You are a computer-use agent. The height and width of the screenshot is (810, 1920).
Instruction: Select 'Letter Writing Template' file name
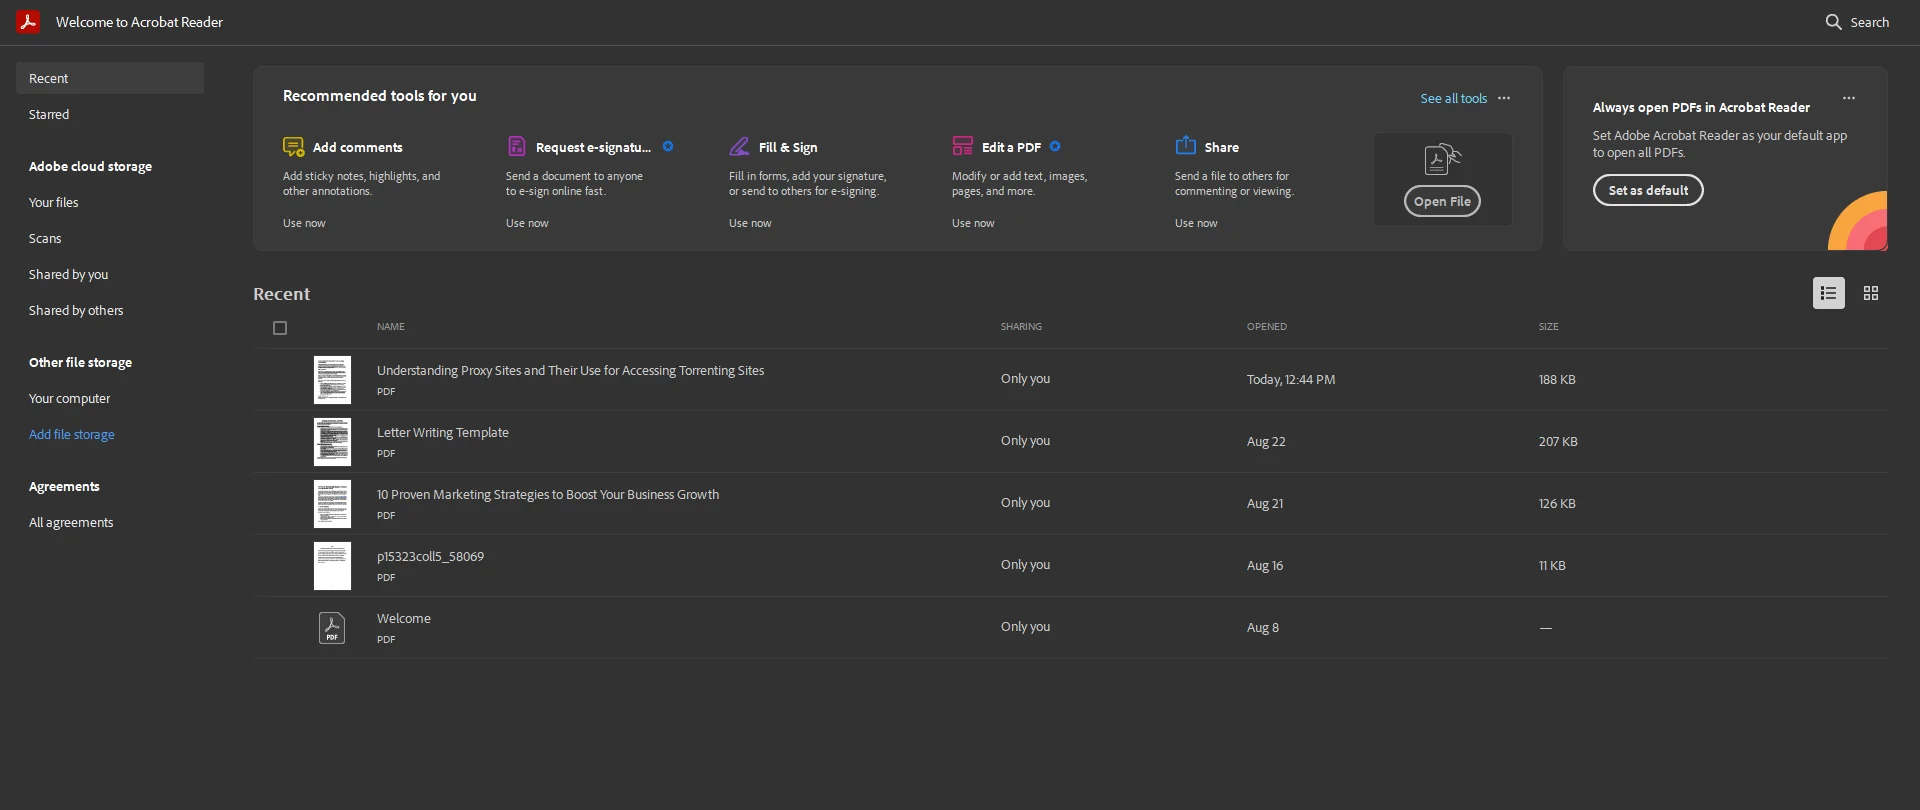tap(443, 432)
